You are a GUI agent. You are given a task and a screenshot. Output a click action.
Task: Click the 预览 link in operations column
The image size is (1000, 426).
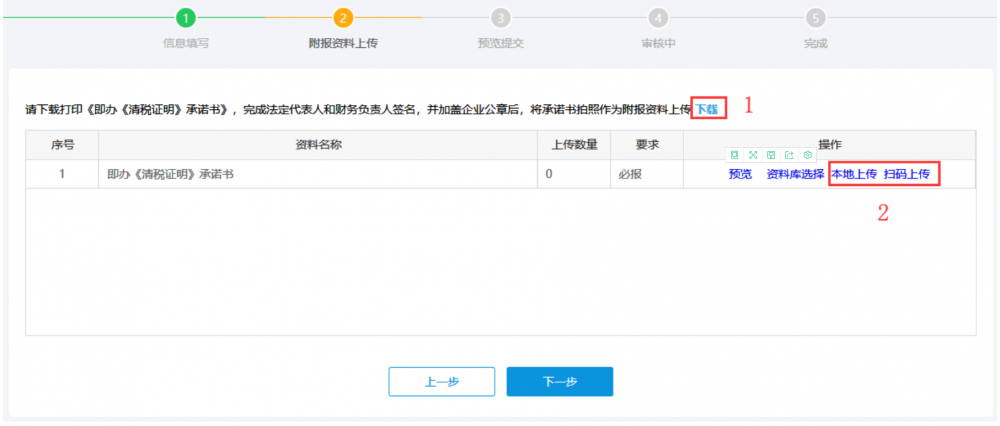740,174
